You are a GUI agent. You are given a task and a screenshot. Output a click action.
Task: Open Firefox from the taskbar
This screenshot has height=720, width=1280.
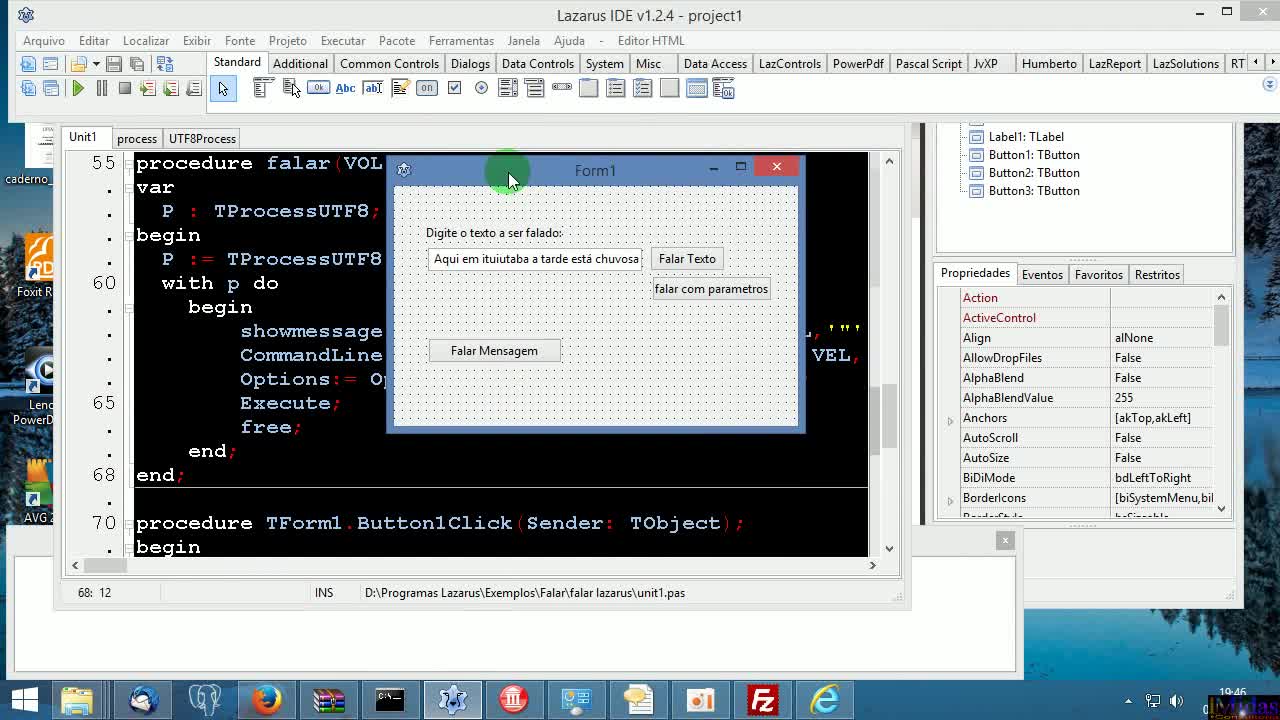(266, 699)
